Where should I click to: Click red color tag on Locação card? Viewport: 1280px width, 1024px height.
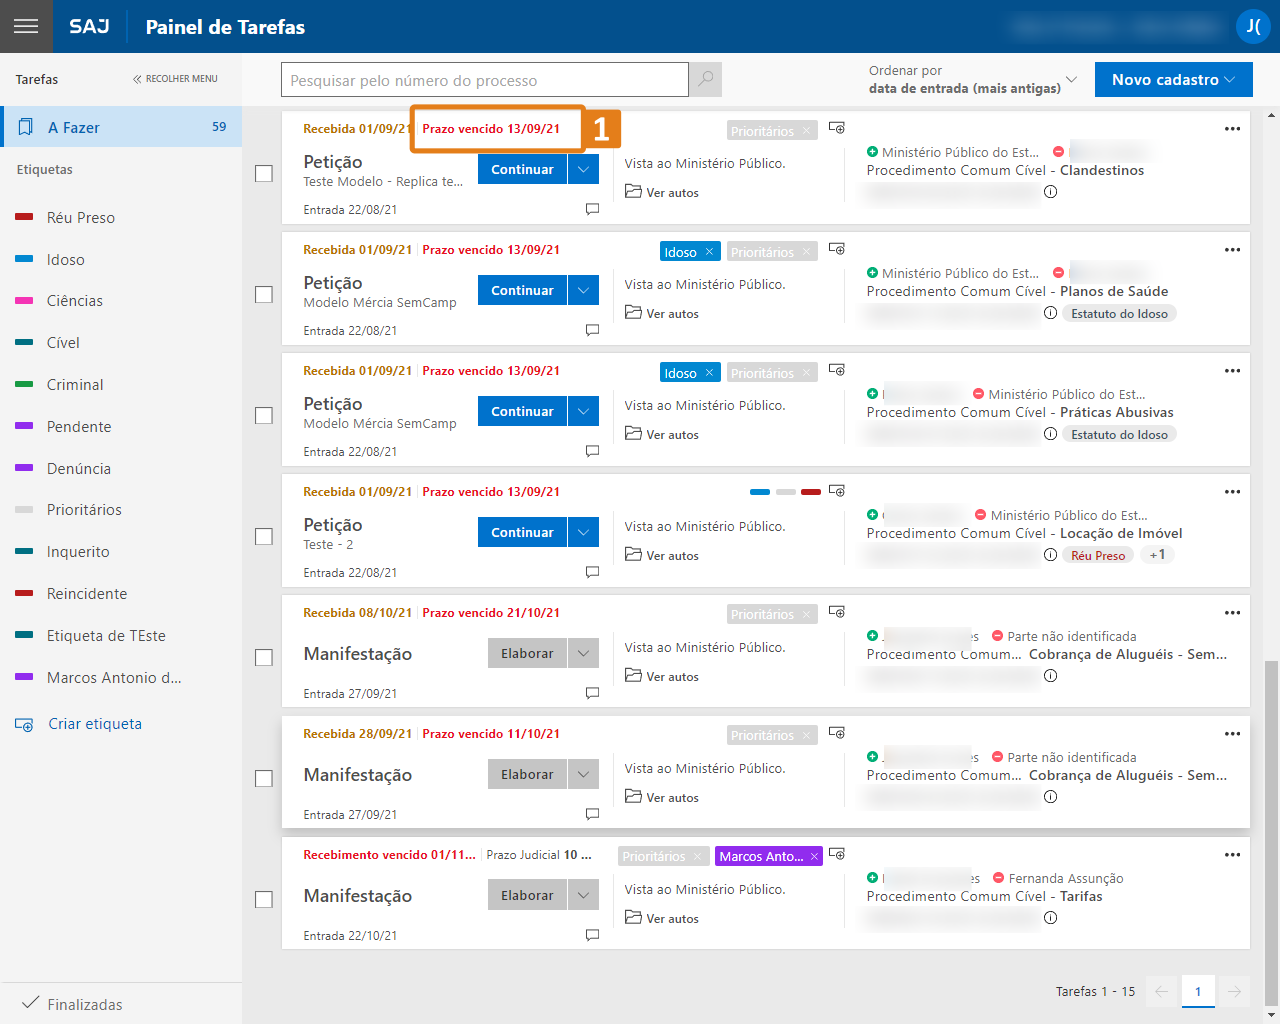tap(811, 492)
